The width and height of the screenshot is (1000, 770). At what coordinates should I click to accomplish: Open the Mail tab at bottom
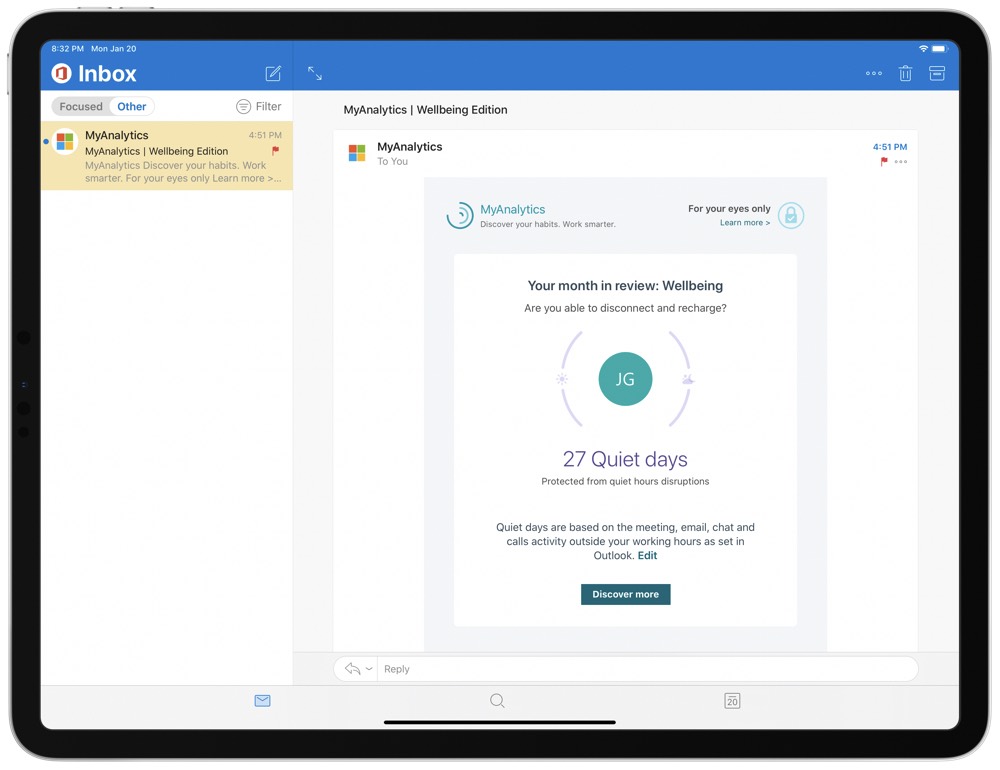pyautogui.click(x=262, y=700)
